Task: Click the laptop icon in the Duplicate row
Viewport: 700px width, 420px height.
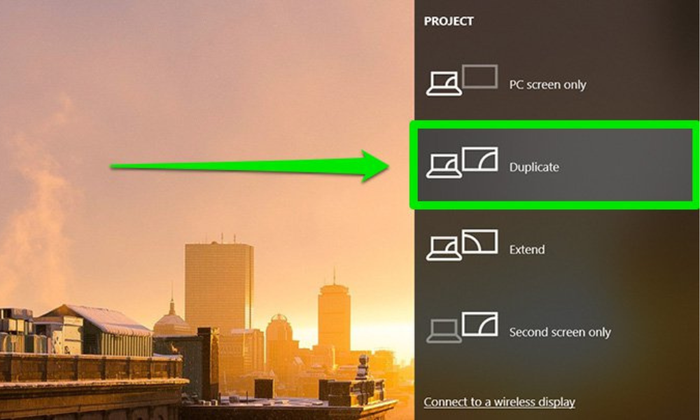Action: [x=443, y=166]
